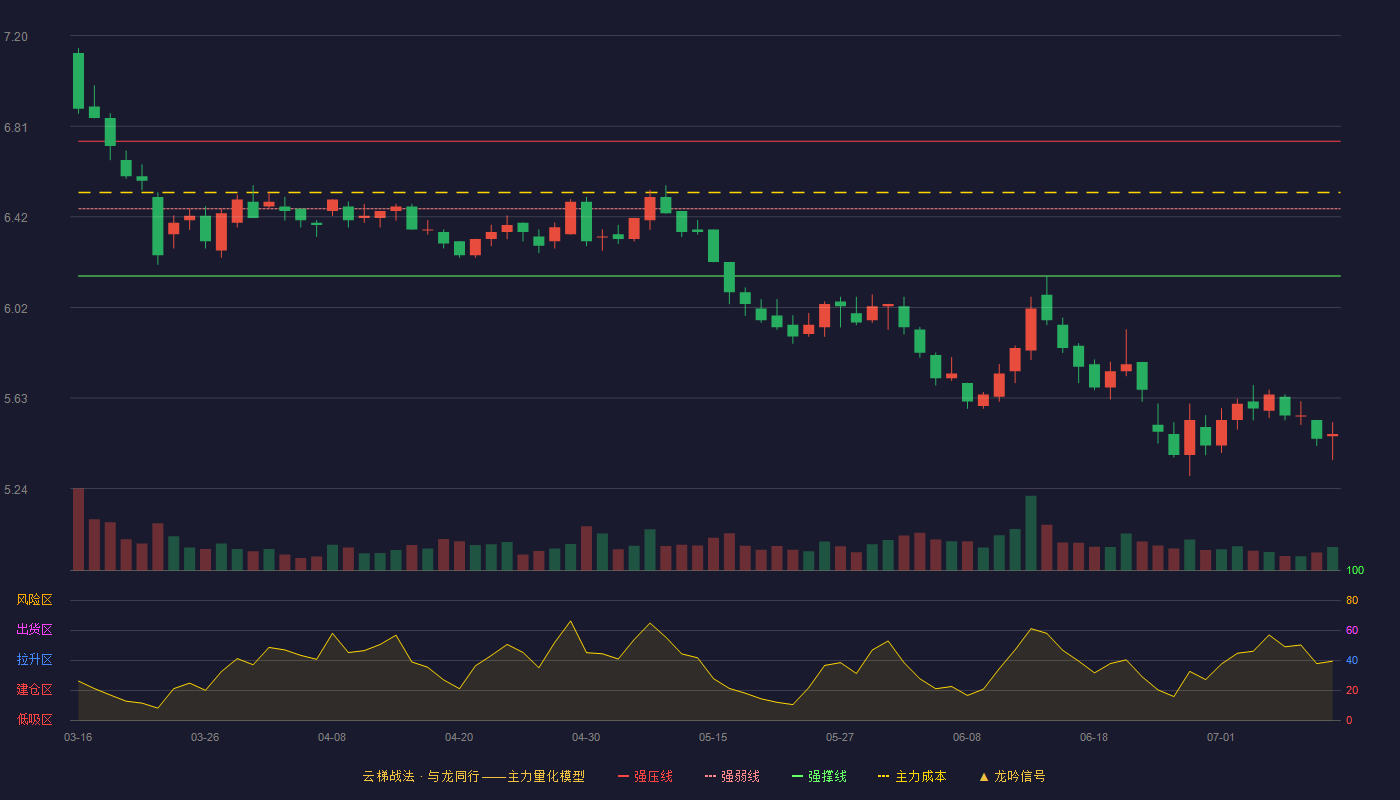
Task: Click the 04-30 date label
Action: click(586, 737)
